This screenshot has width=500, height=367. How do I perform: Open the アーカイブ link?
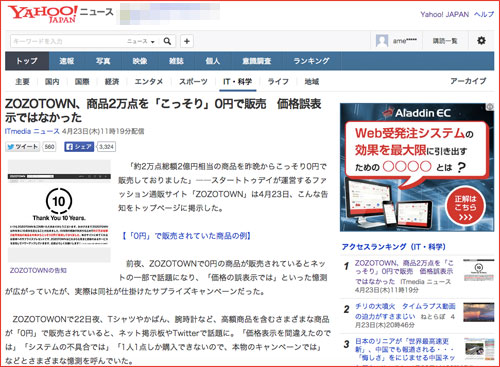coord(468,81)
